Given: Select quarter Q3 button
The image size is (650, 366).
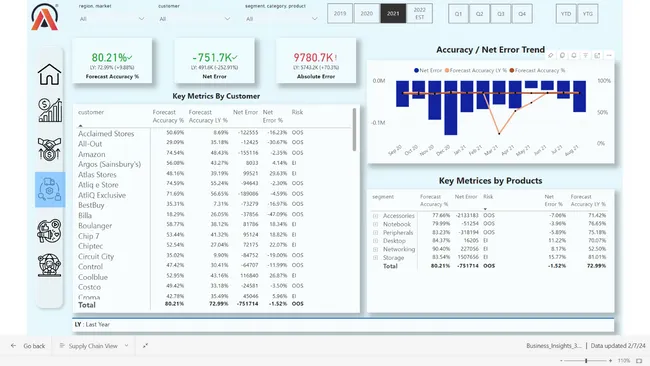Looking at the screenshot, I should point(501,14).
